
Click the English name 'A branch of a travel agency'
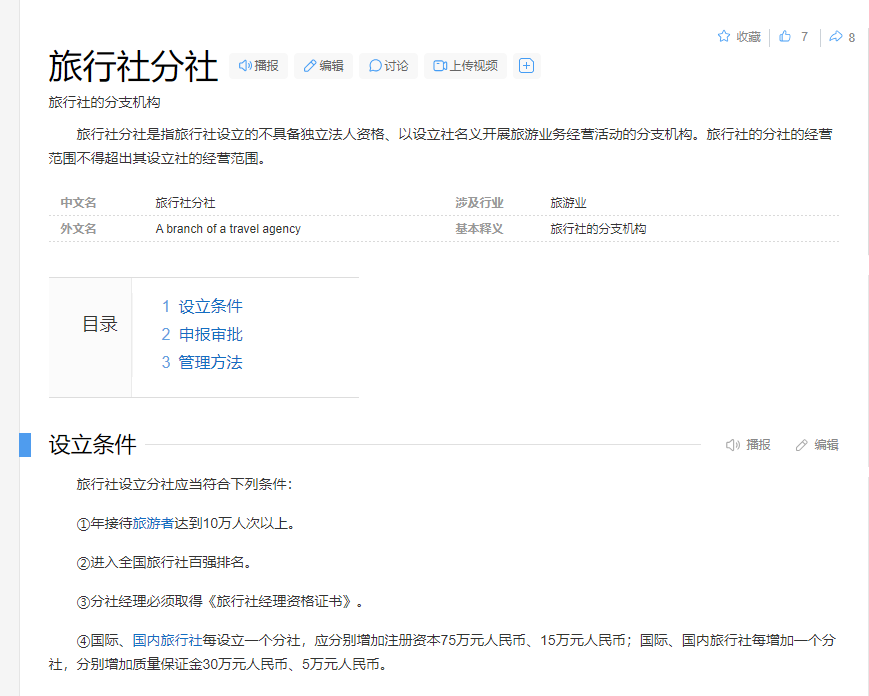click(x=228, y=229)
